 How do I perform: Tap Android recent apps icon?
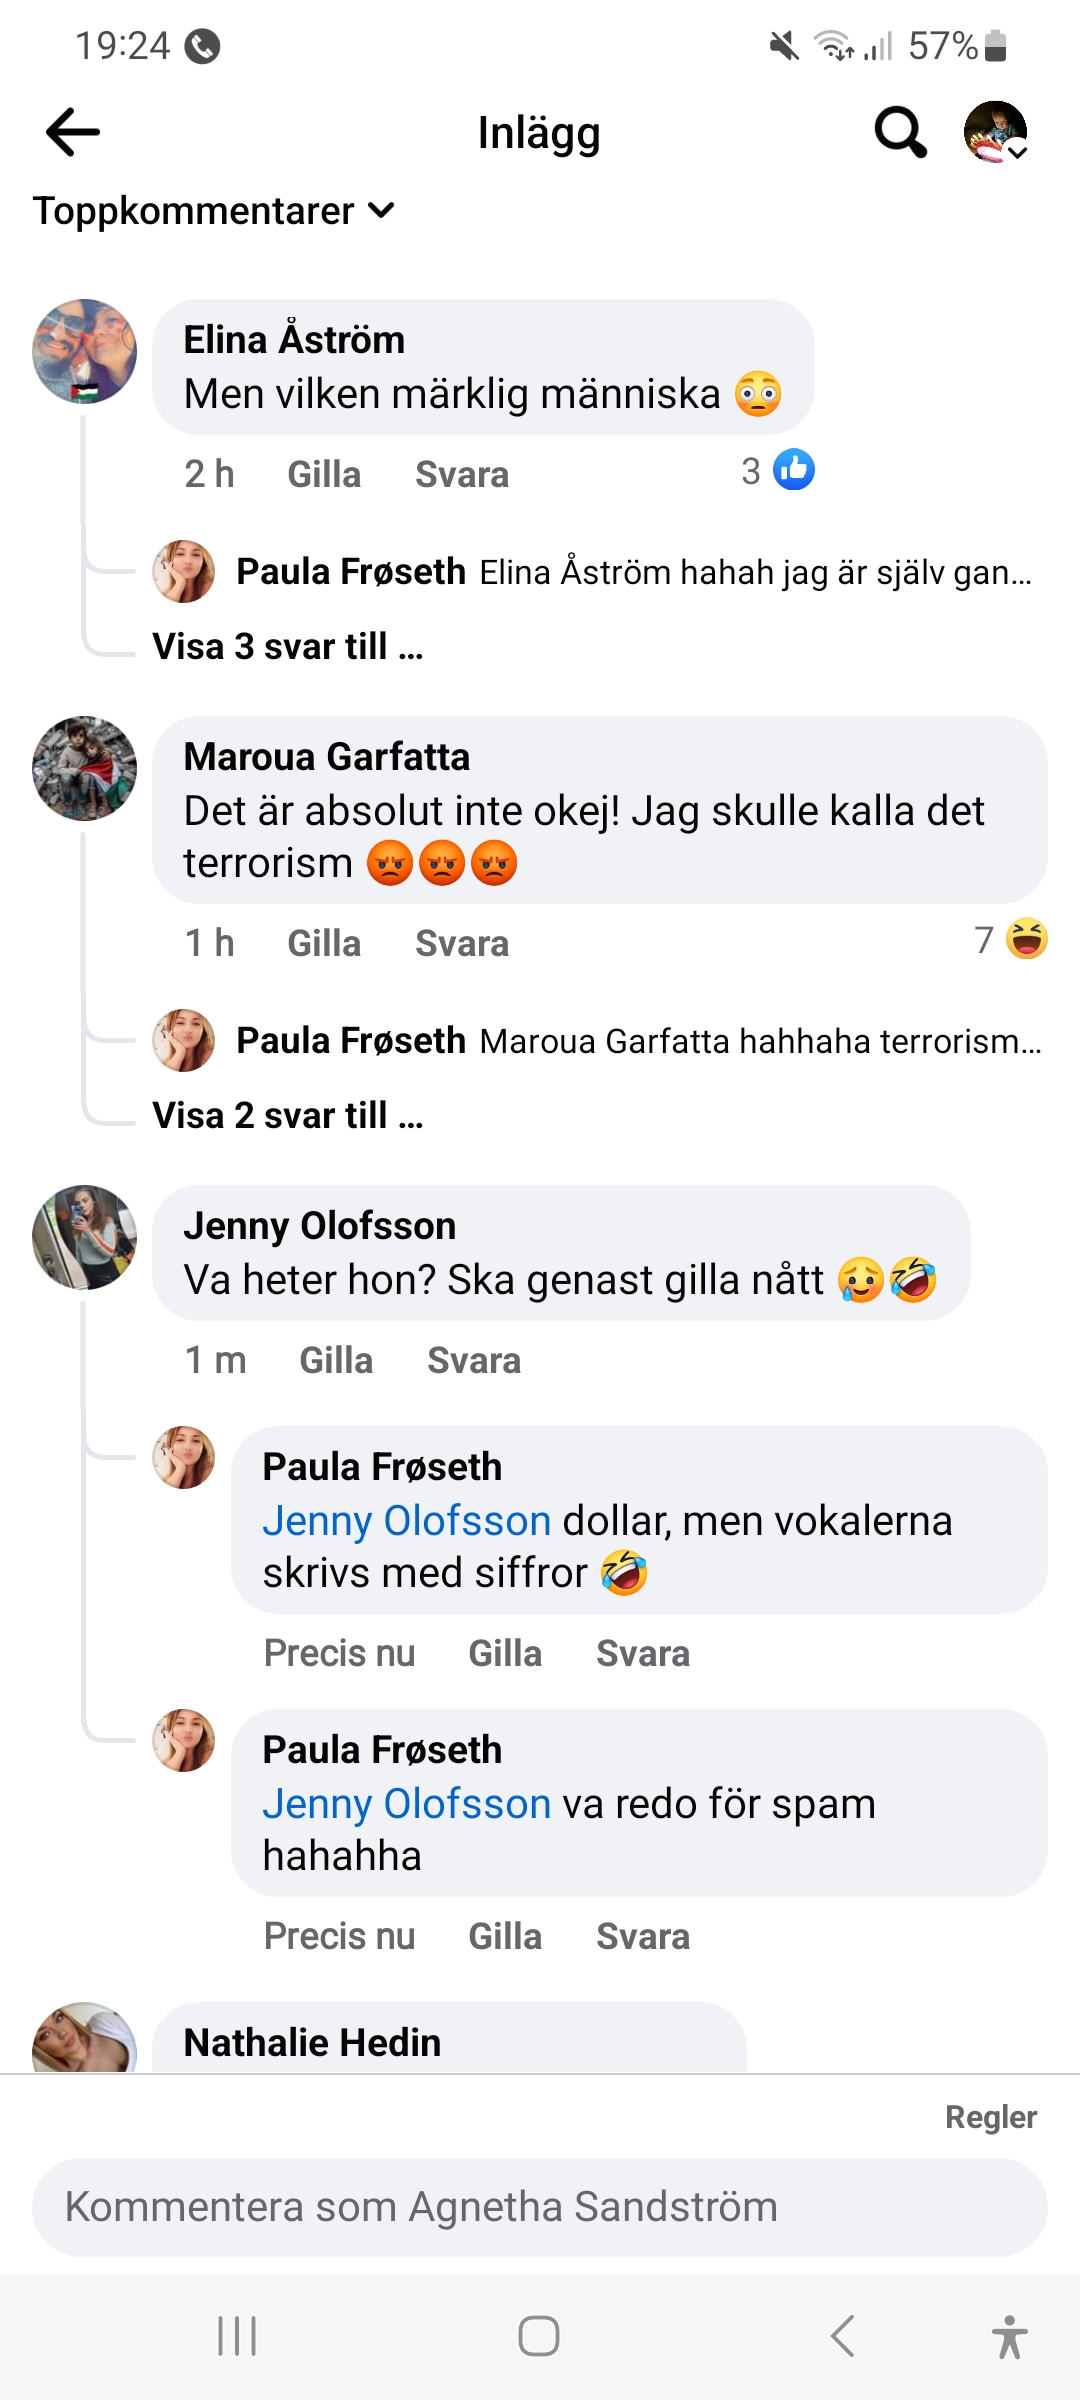tap(237, 2336)
